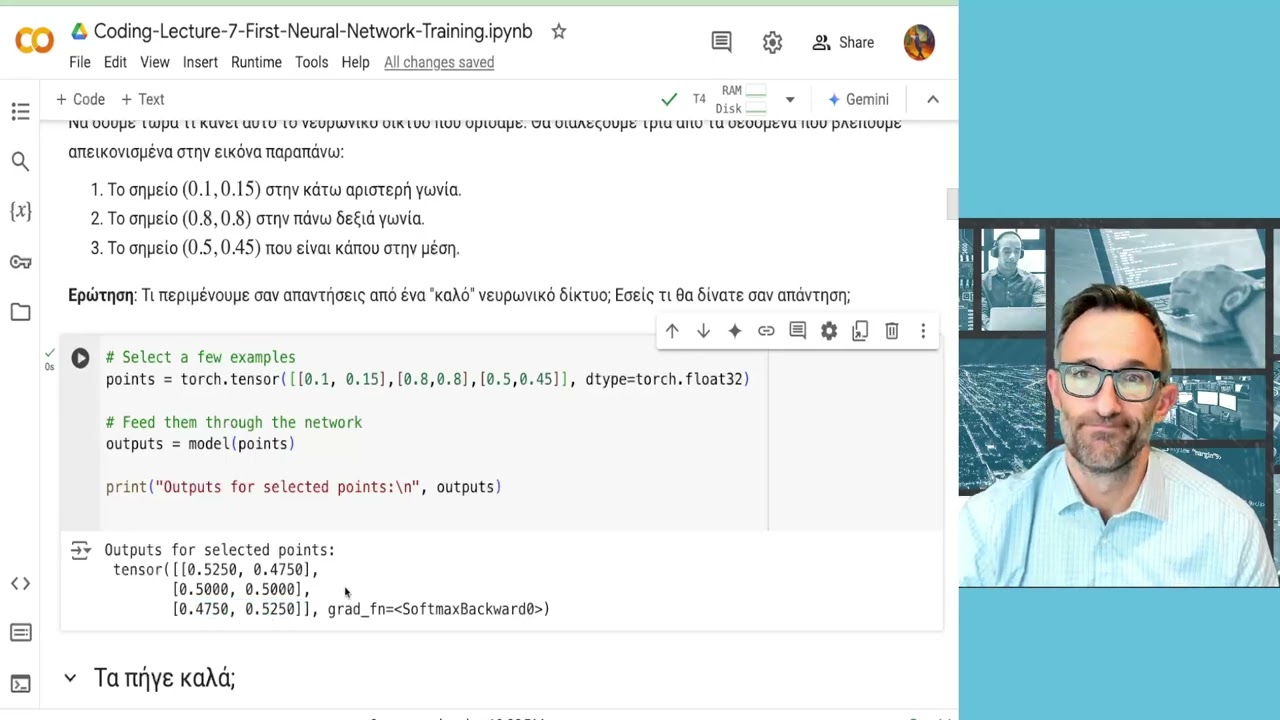This screenshot has width=1280, height=720.
Task: Open cell editor settings gear
Action: coord(829,331)
